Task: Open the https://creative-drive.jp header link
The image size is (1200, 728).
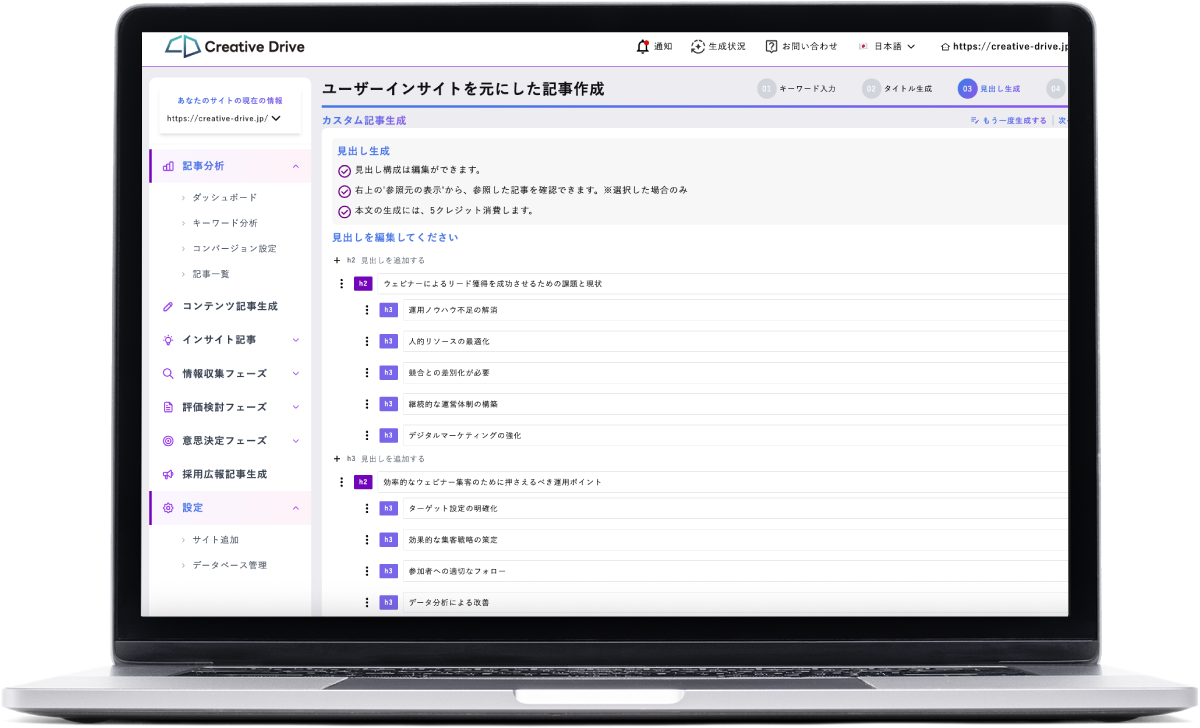Action: pyautogui.click(x=1004, y=46)
